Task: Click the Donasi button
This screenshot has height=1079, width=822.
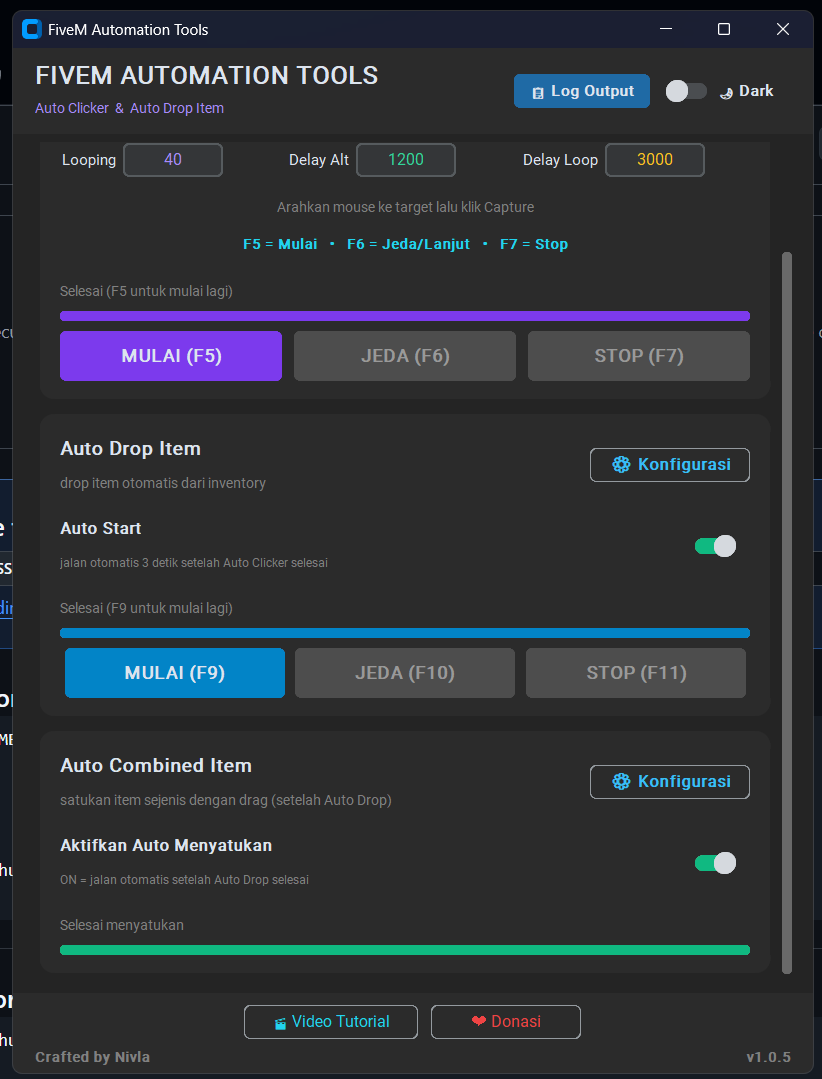Action: point(506,1022)
